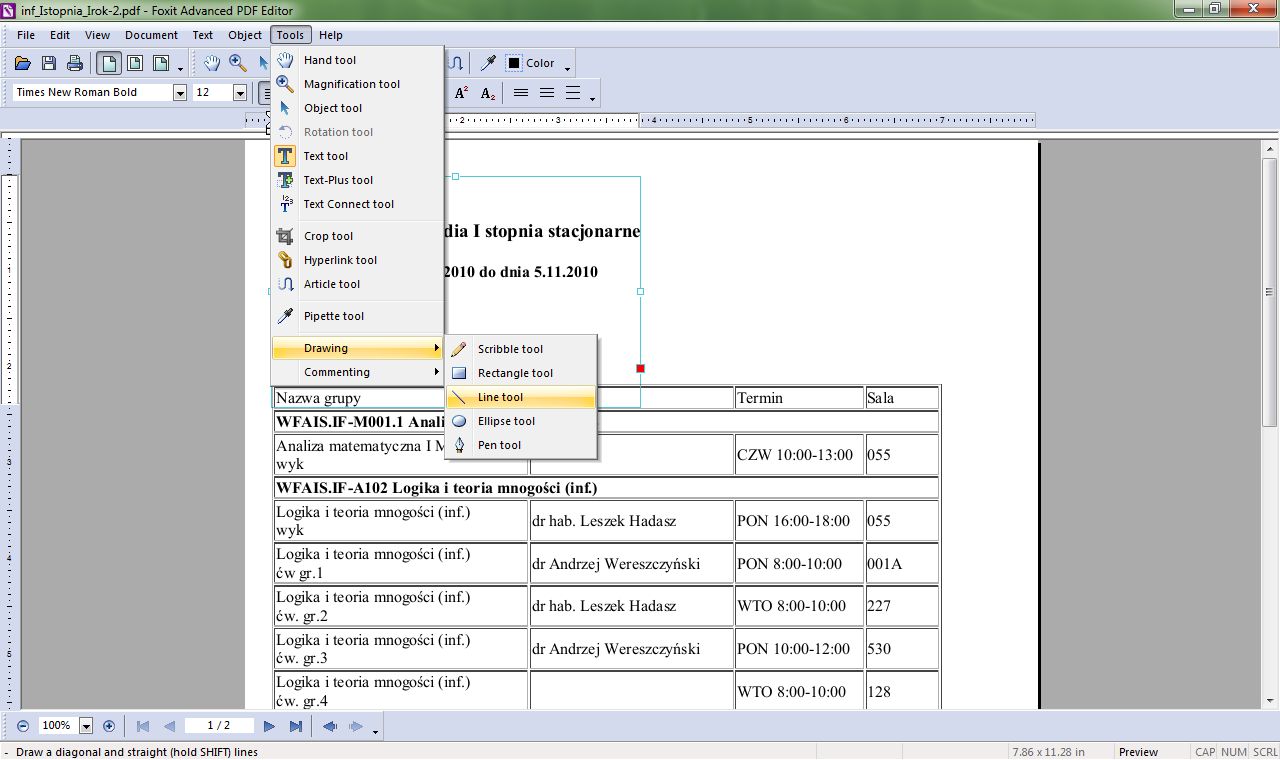The image size is (1280, 760).
Task: Choose Rectangle tool from Drawing submenu
Action: coord(521,373)
